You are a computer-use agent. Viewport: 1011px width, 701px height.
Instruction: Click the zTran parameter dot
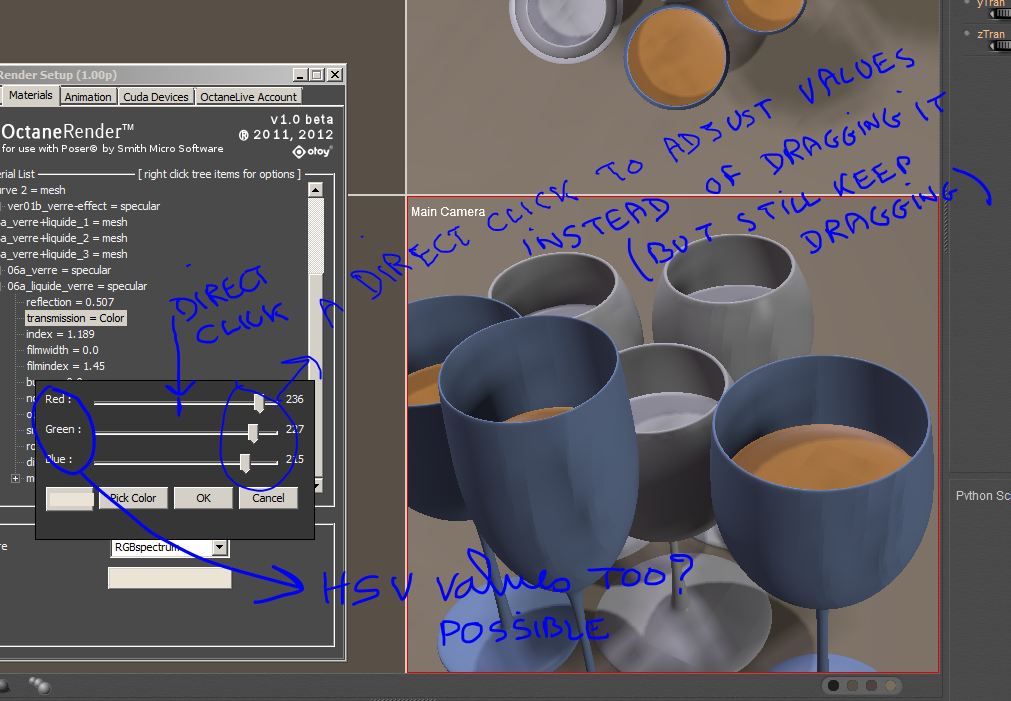coord(967,33)
